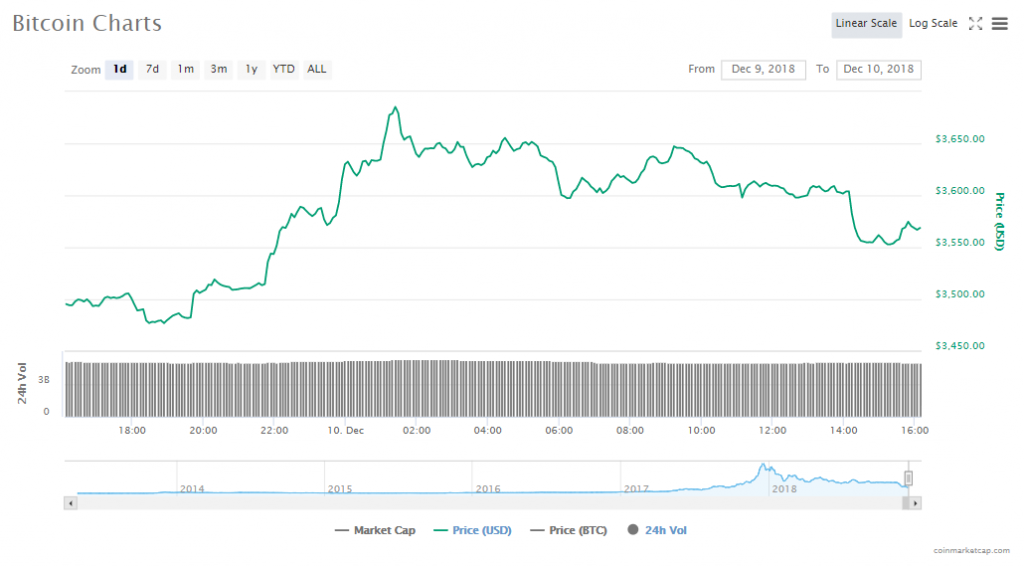
Task: Toggle fullscreen chart view icon
Action: coord(976,24)
